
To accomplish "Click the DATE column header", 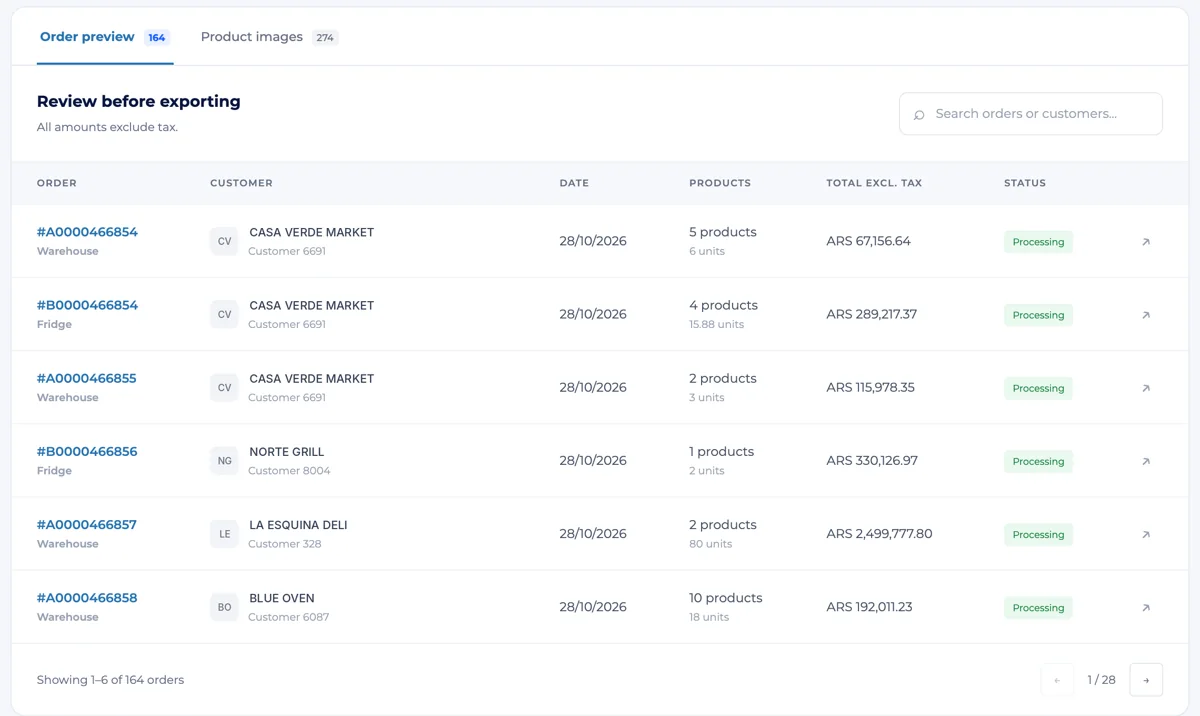I will click(574, 183).
